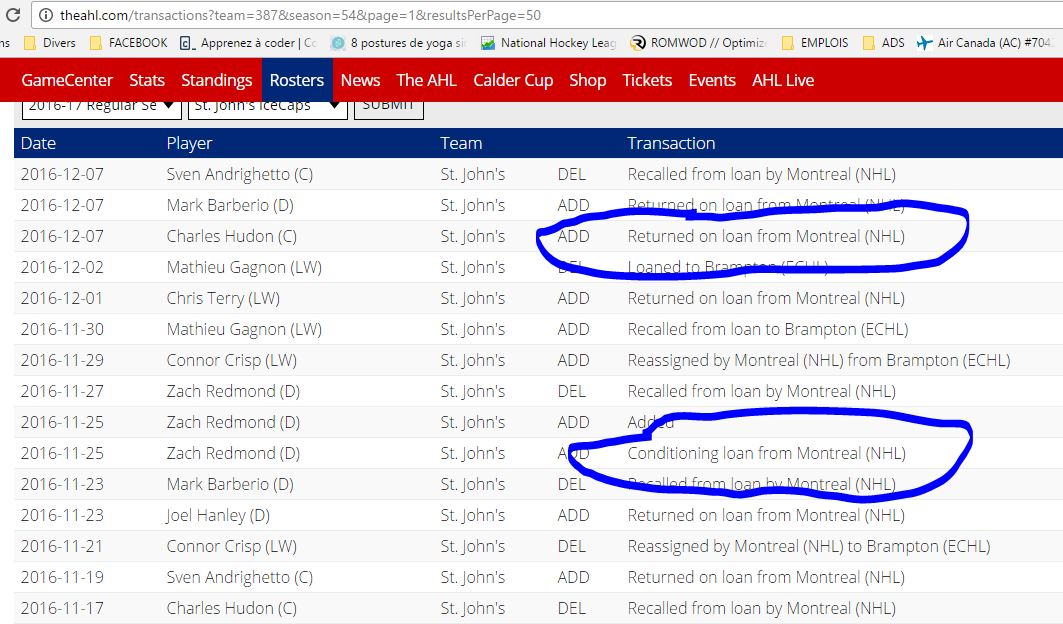This screenshot has width=1063, height=624.
Task: Open the Divers bookmark folder
Action: click(49, 43)
